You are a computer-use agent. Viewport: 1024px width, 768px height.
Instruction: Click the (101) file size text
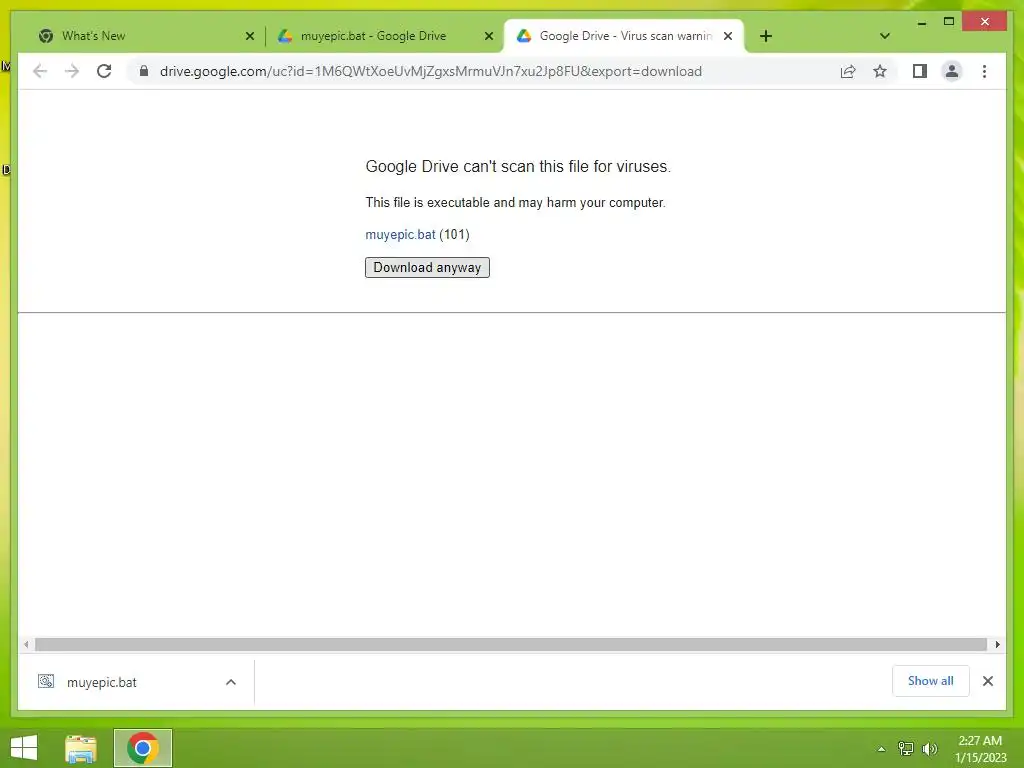[455, 234]
